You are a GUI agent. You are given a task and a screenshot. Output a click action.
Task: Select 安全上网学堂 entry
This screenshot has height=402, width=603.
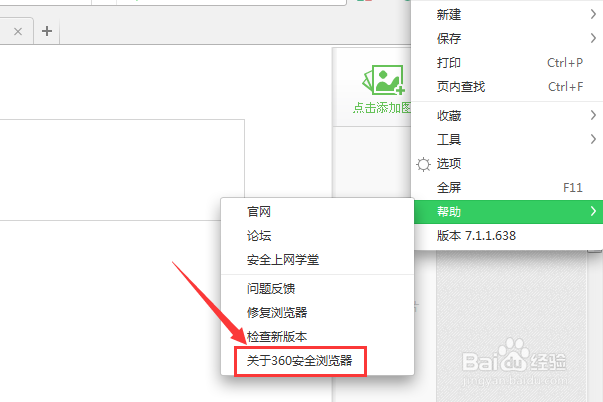pyautogui.click(x=317, y=260)
